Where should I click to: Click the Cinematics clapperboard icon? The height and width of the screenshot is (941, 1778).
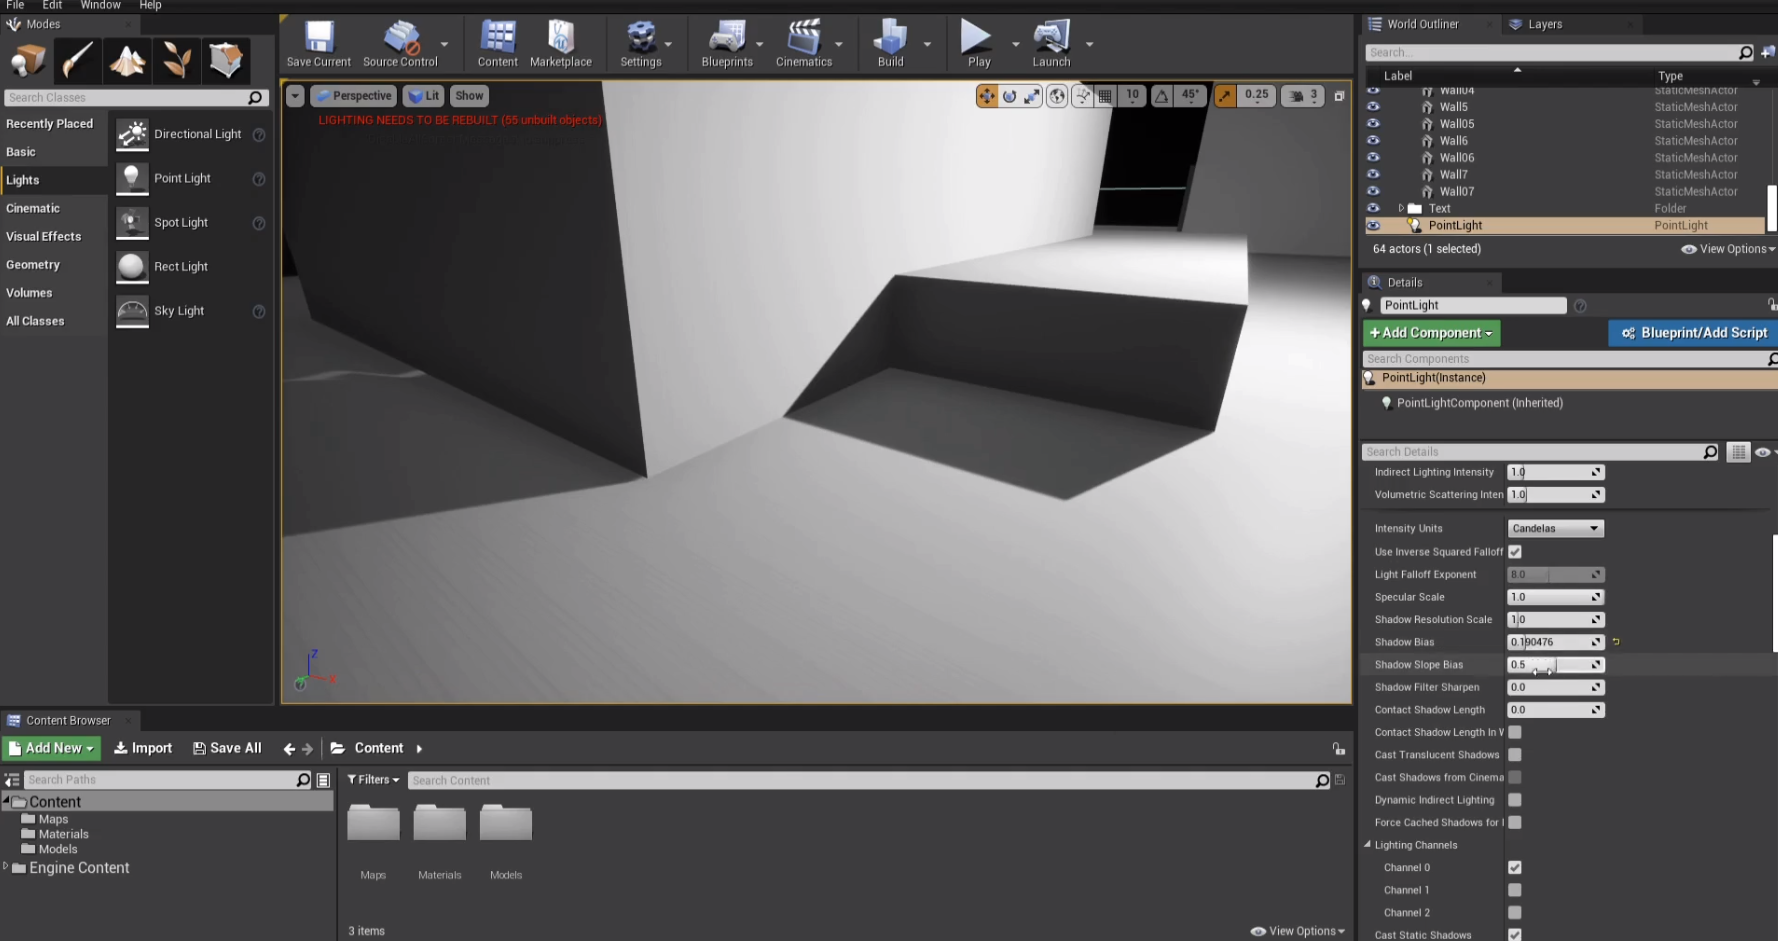tap(803, 37)
